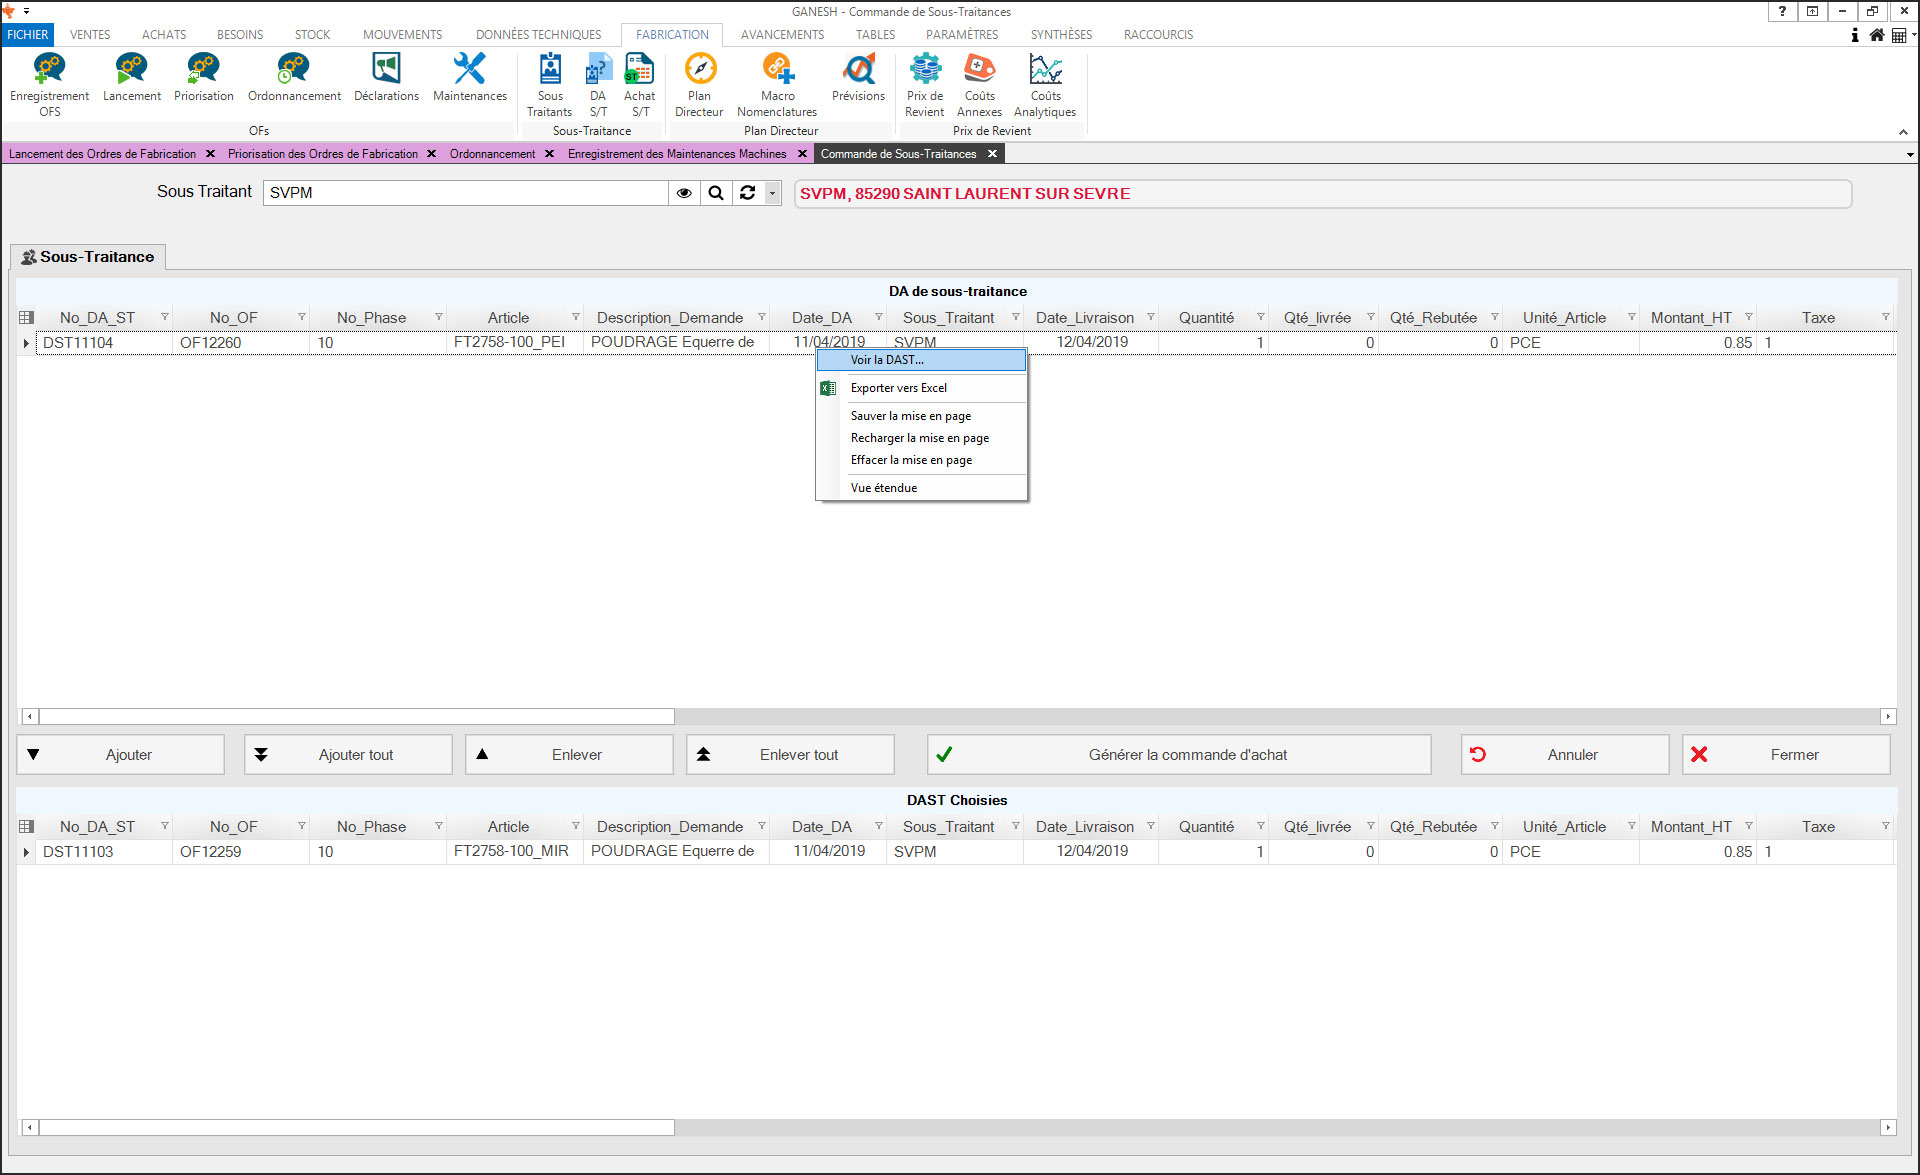1920x1175 pixels.
Task: Open dropdown arrow next to refresh button
Action: click(x=772, y=193)
